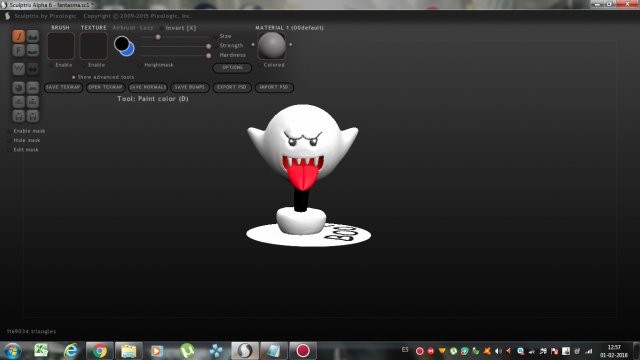640x360 pixels.
Task: Toggle the Size pressure dot
Action: (216, 36)
